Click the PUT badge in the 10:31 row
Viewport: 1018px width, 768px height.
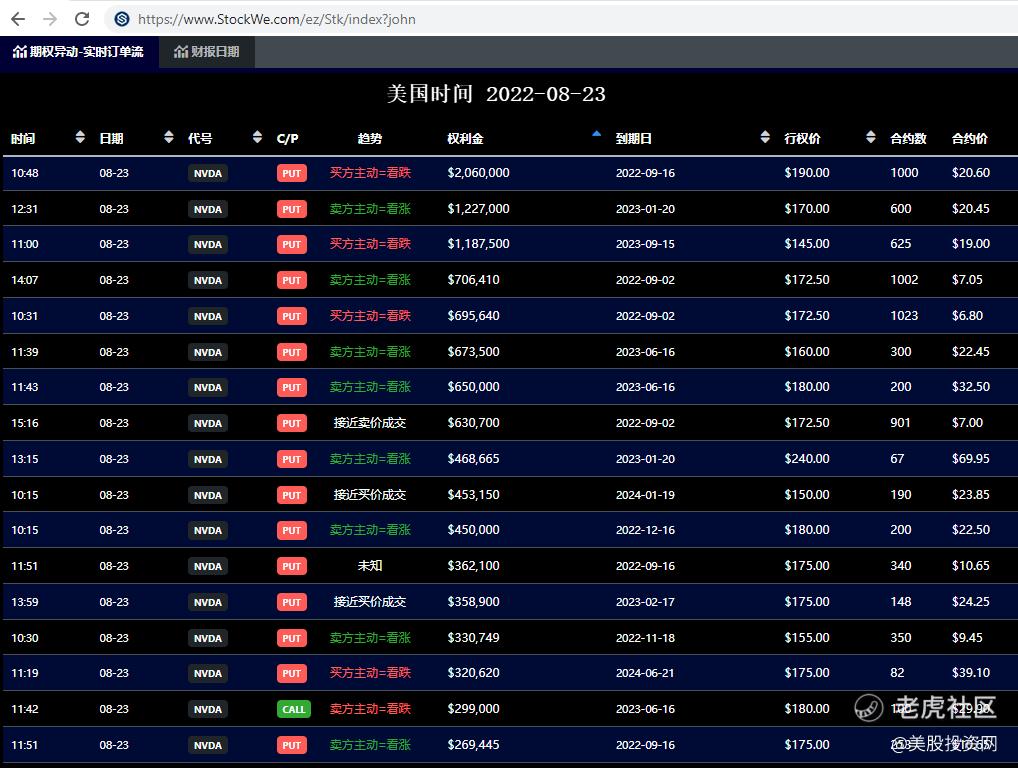coord(292,316)
